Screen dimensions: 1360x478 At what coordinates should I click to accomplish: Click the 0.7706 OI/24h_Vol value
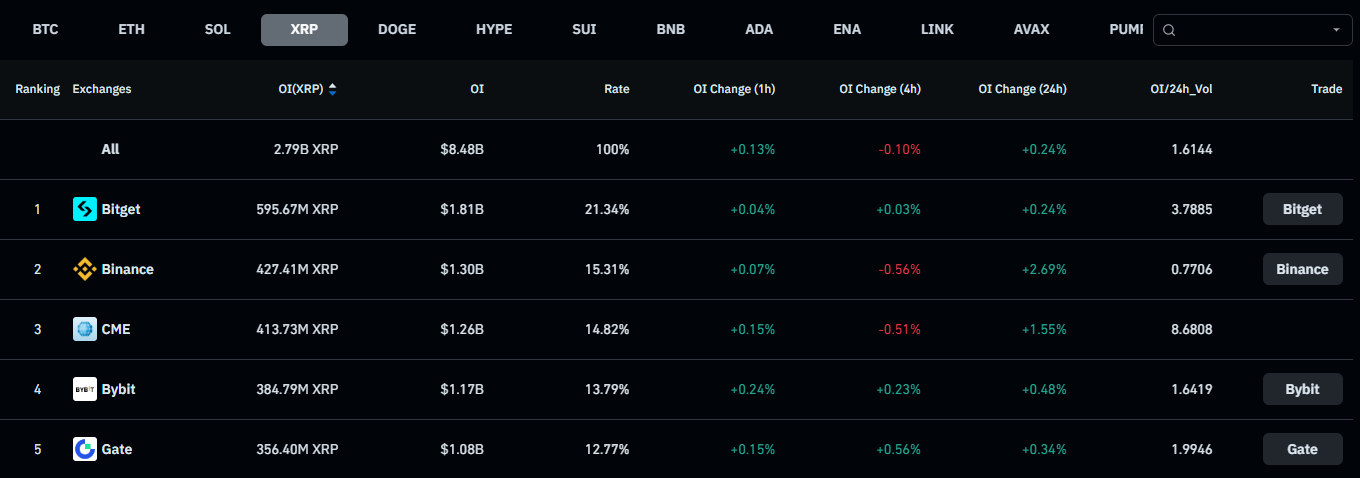(x=1191, y=269)
